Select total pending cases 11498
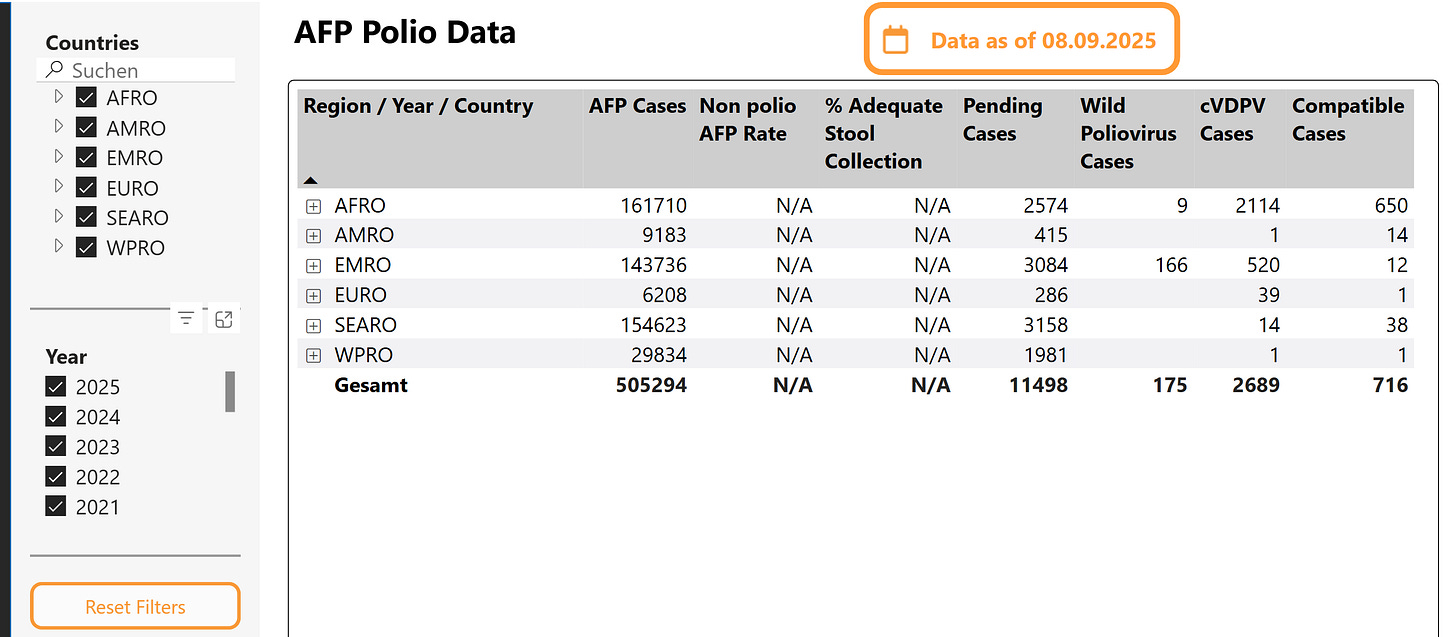Image resolution: width=1456 pixels, height=637 pixels. [x=1040, y=385]
